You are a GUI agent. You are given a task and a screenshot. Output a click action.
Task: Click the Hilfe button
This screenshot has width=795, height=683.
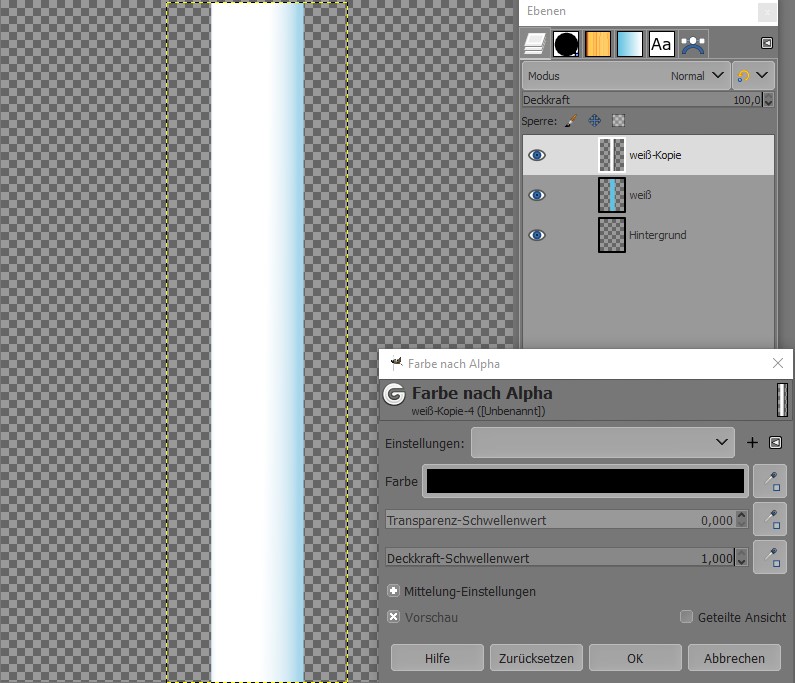click(437, 658)
